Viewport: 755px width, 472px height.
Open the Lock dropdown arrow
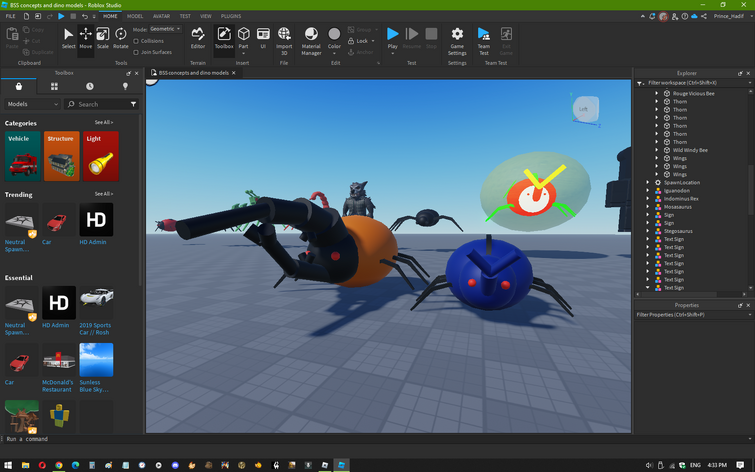coord(373,41)
